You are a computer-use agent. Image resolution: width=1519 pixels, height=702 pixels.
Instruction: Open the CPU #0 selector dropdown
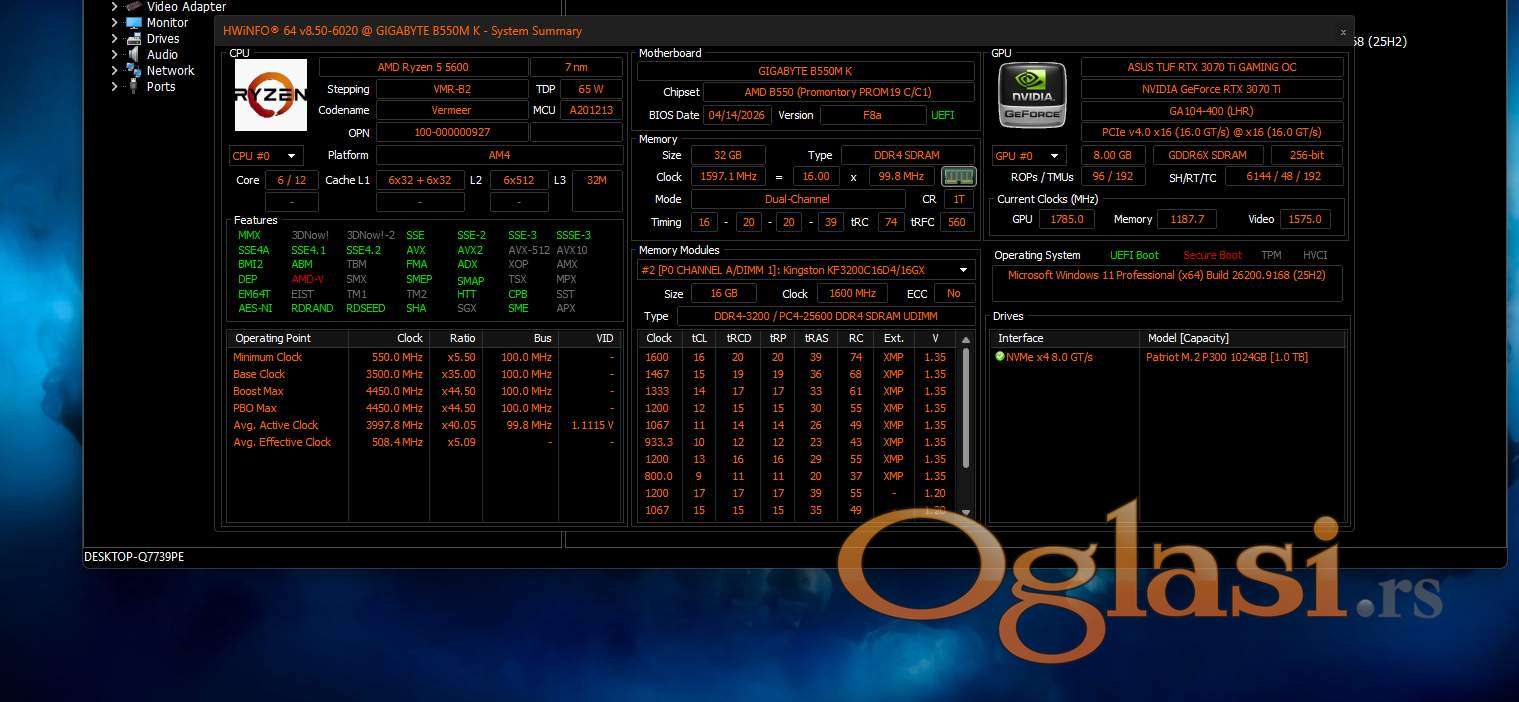266,156
